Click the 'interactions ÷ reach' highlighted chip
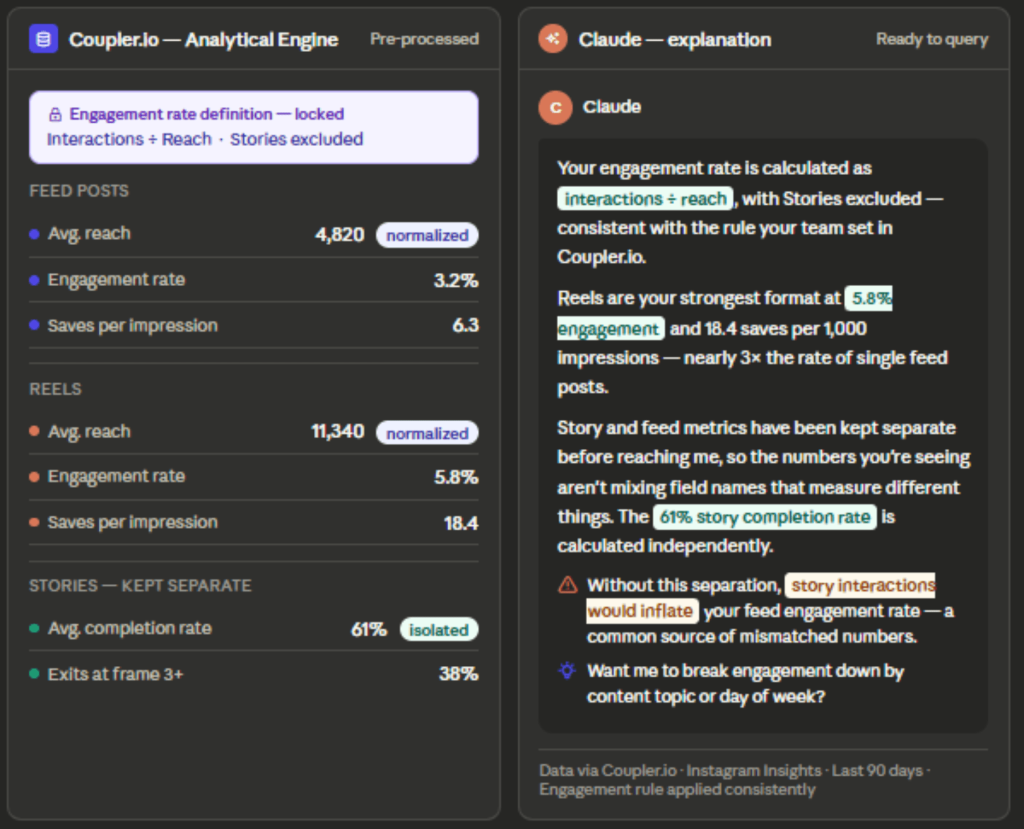This screenshot has height=829, width=1024. pyautogui.click(x=645, y=198)
